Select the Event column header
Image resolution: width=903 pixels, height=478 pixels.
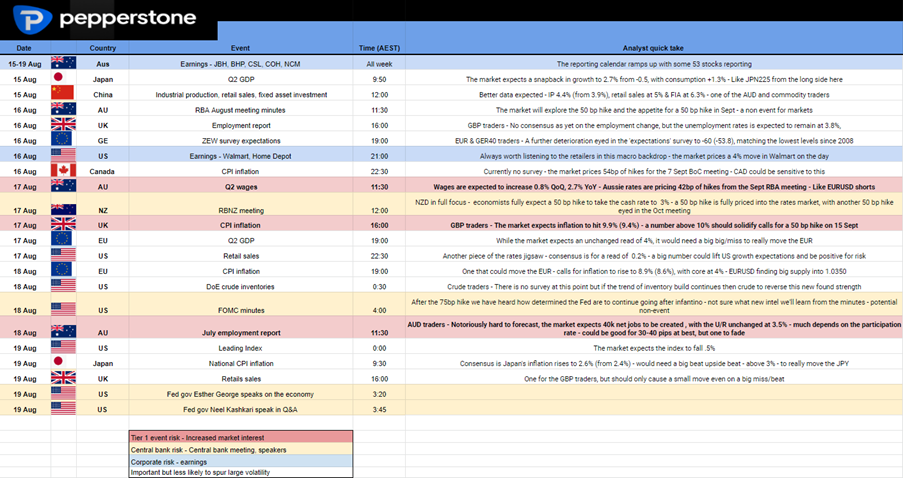pos(241,48)
